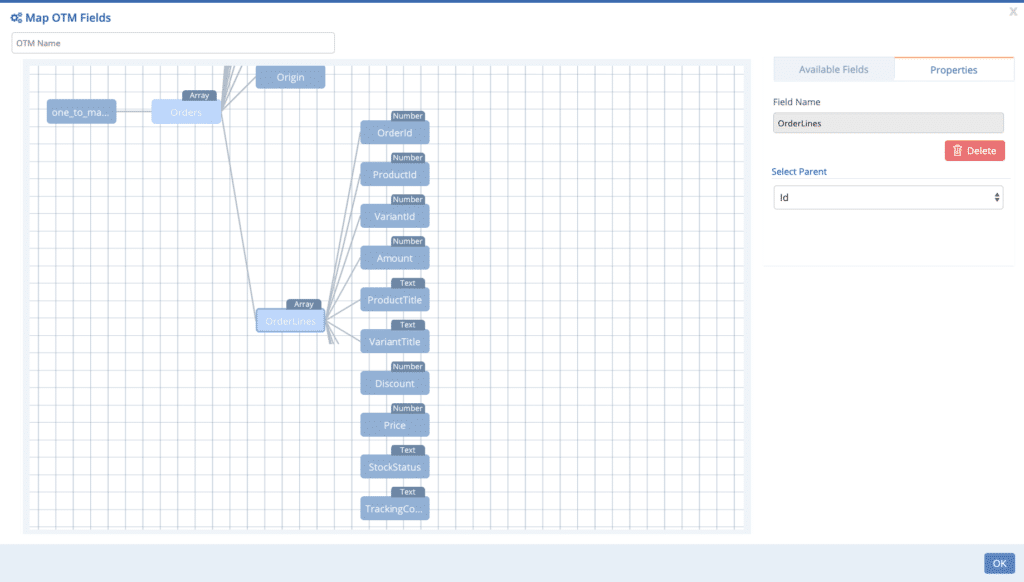Select the Orders array node
This screenshot has height=582, width=1024.
tap(186, 112)
